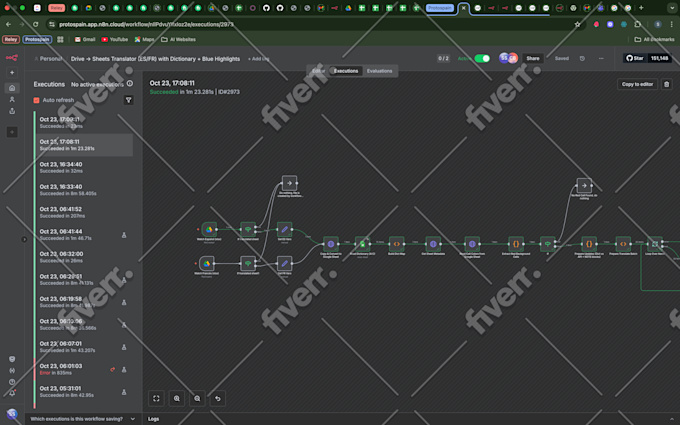This screenshot has width=680, height=425.
Task: Click the info icon beside No active executions
Action: [x=130, y=84]
